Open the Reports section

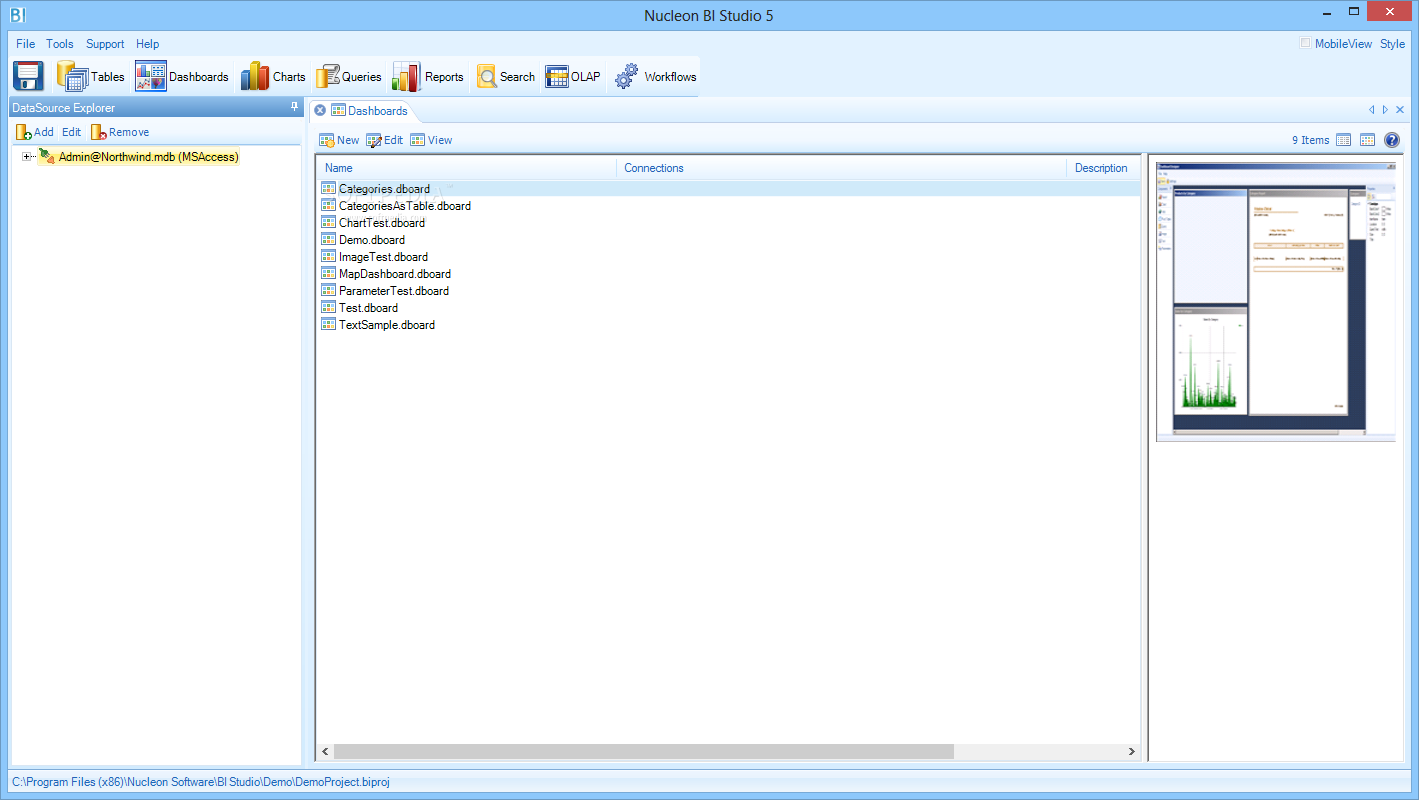coord(428,76)
